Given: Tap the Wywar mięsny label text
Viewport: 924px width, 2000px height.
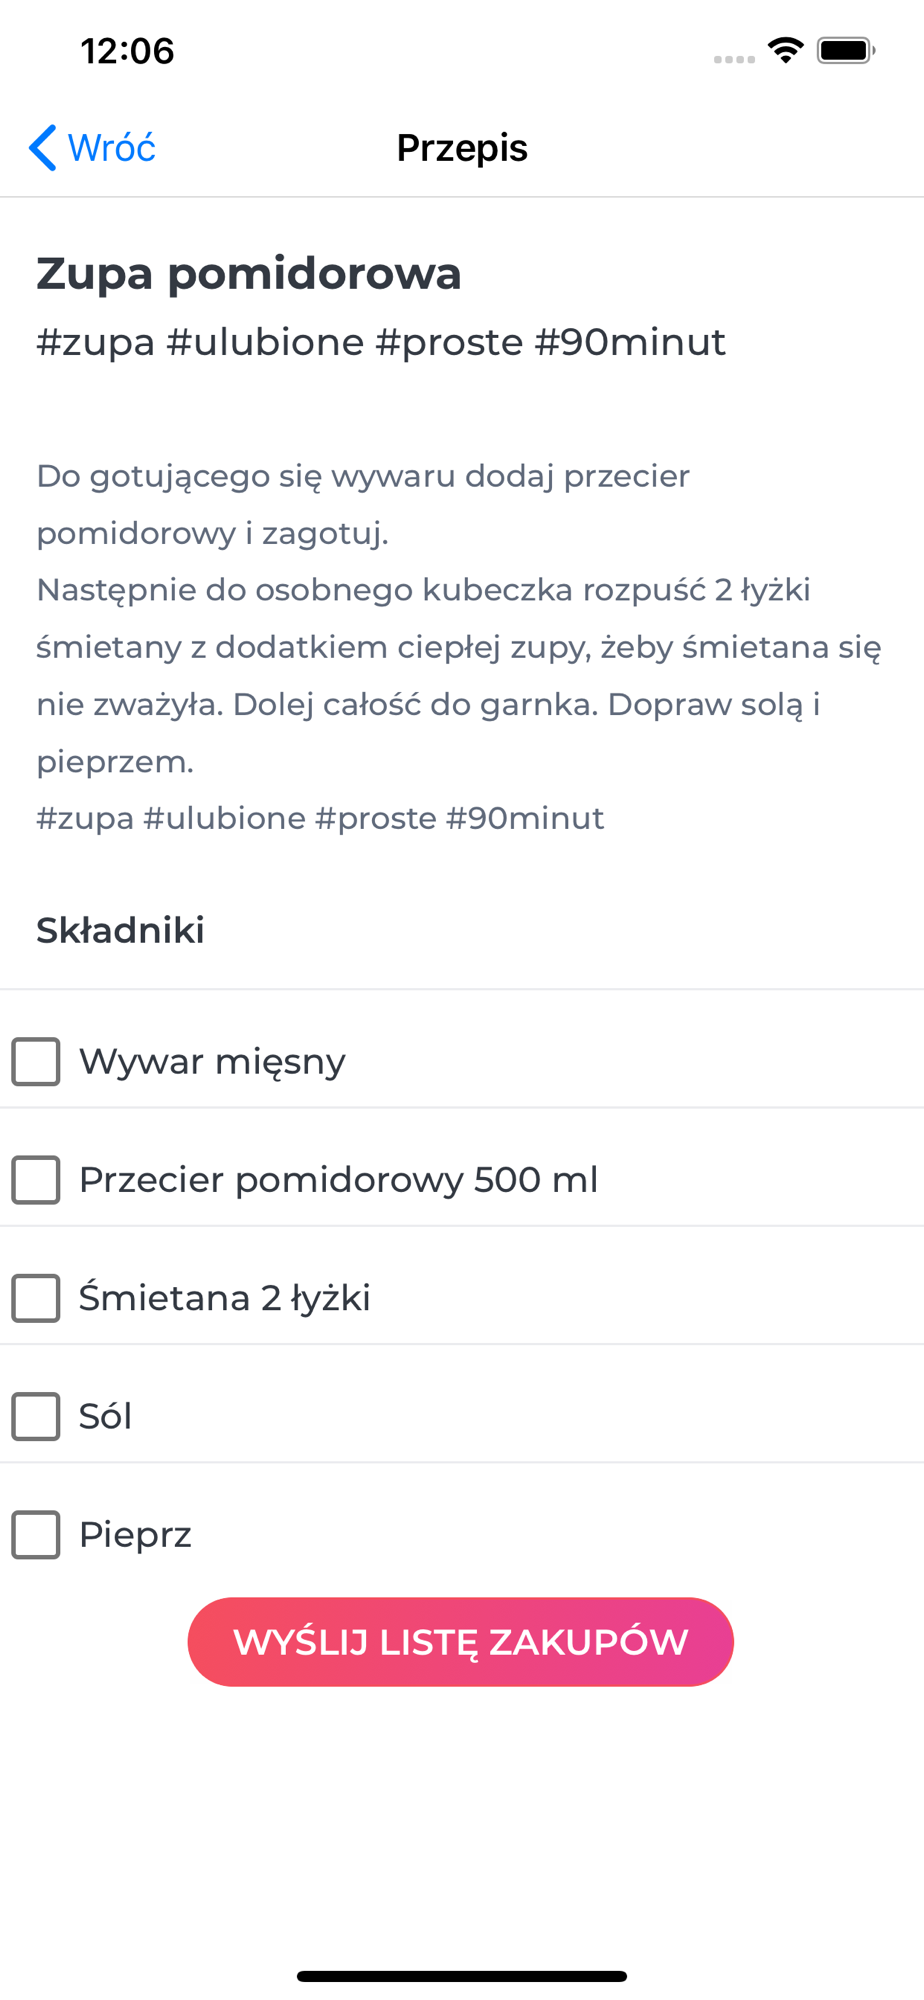Looking at the screenshot, I should tap(212, 1061).
